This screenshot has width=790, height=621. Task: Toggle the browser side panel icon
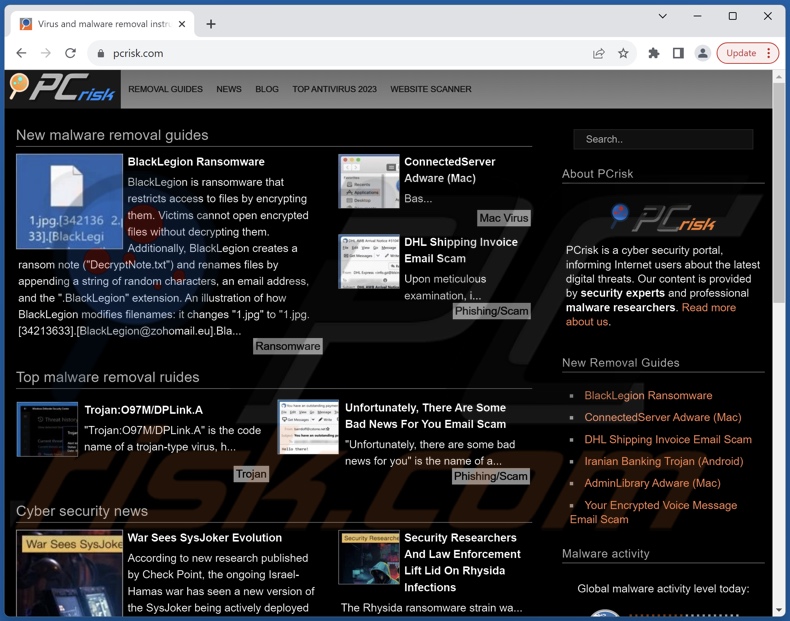tap(678, 53)
